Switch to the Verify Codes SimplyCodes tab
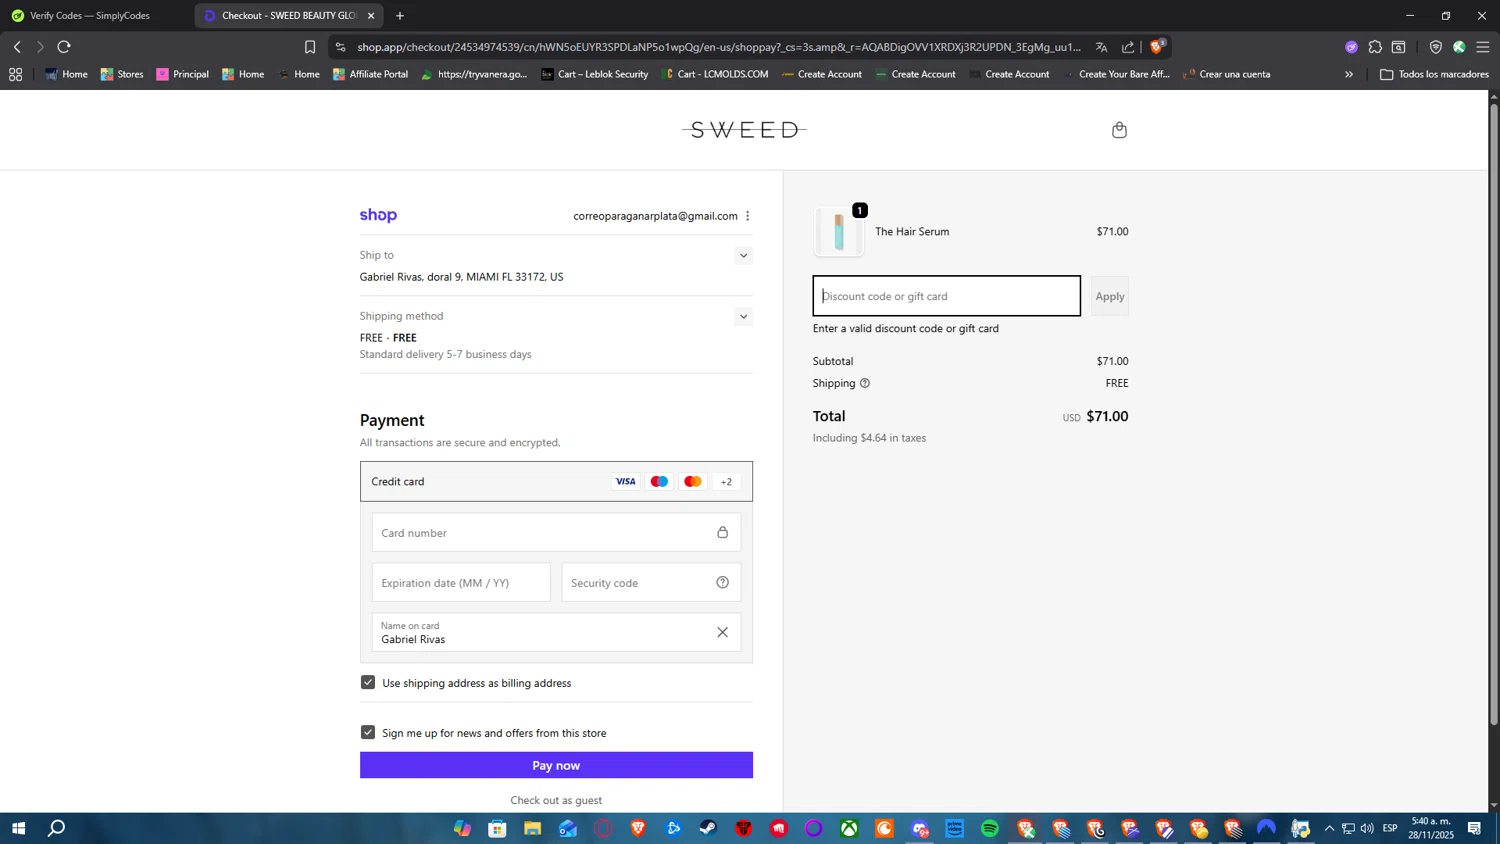Viewport: 1500px width, 844px height. [90, 16]
